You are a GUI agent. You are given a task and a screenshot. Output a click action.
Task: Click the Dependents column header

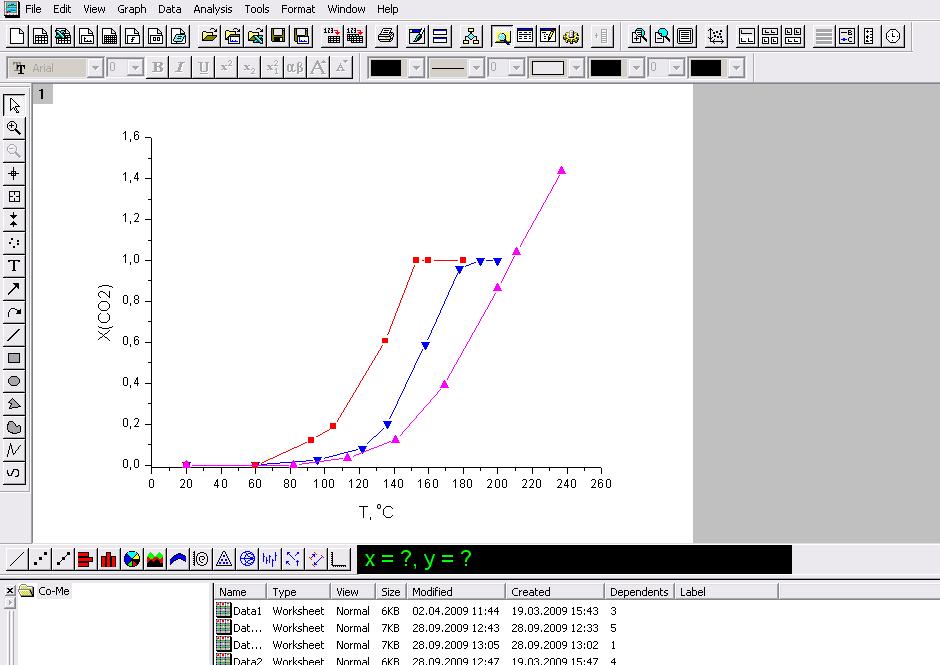(638, 592)
